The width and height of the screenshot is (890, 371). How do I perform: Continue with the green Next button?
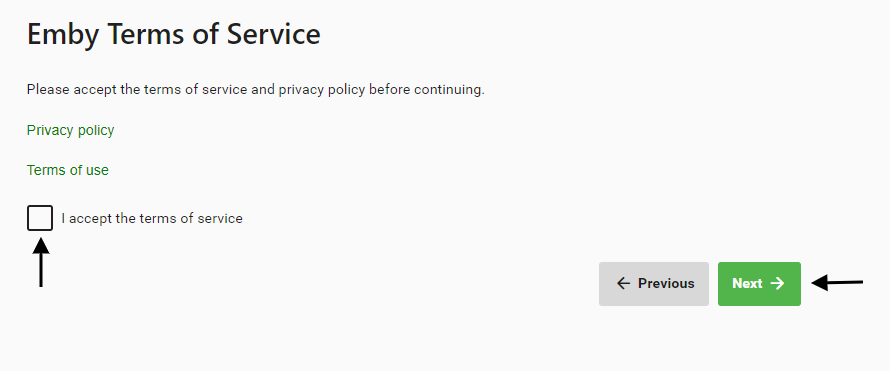tap(759, 284)
